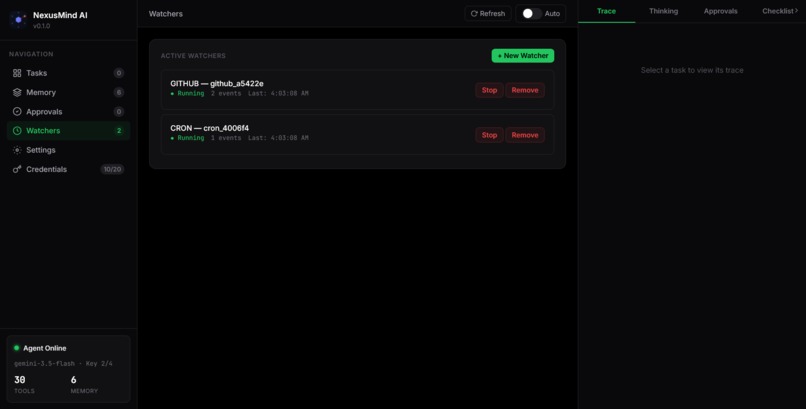Click the 6 MEMORY counter
The image size is (806, 409).
[x=84, y=384]
